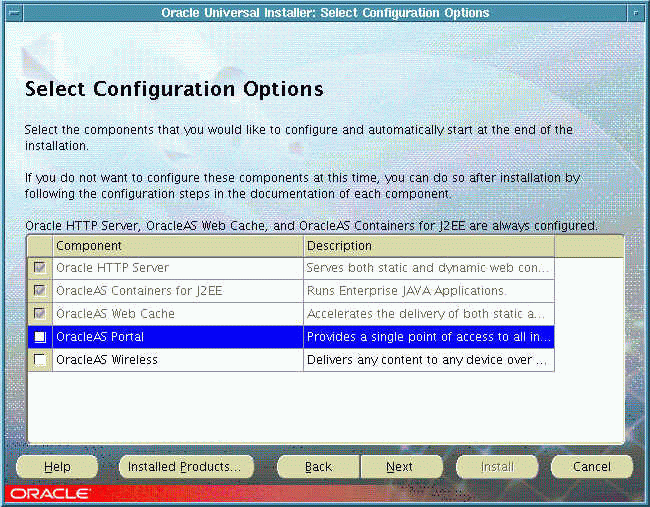Open Installed Products dialog
Image resolution: width=650 pixels, height=507 pixels.
[x=187, y=467]
